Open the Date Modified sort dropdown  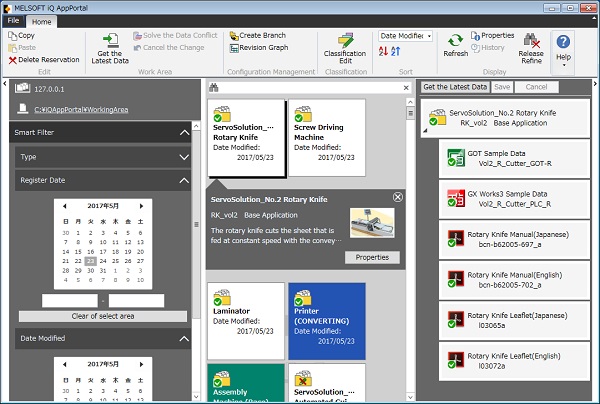(x=405, y=36)
